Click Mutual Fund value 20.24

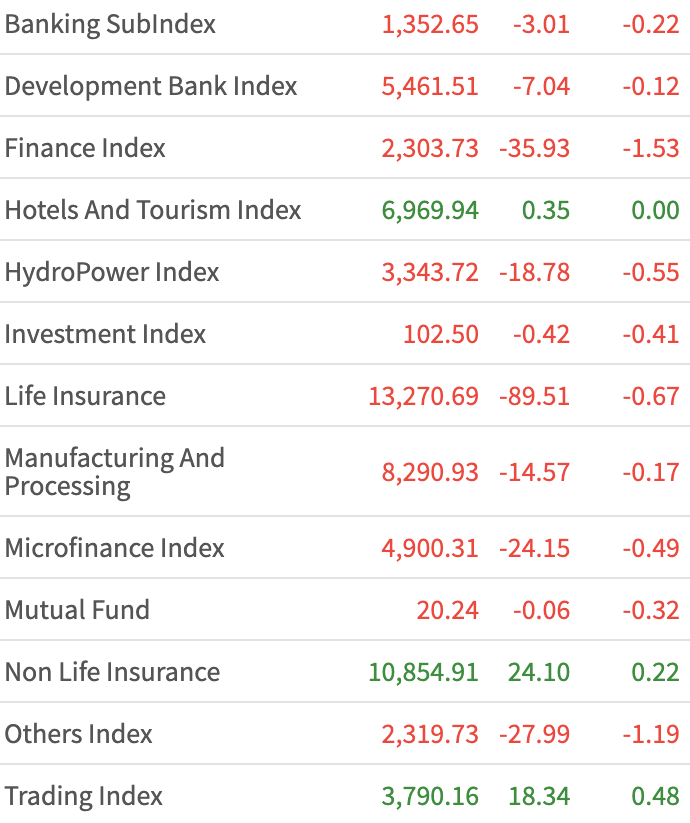(448, 610)
